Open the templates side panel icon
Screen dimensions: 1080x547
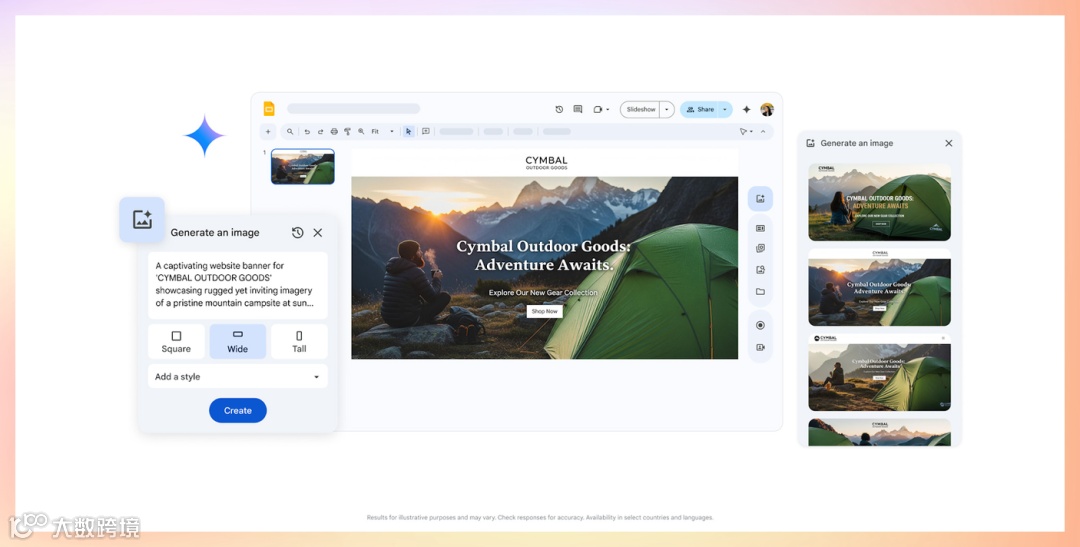click(760, 228)
